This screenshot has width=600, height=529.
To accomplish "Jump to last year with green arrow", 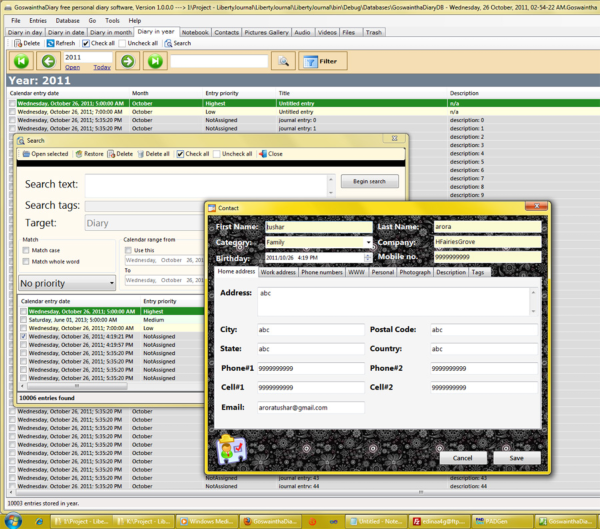I will coord(154,62).
